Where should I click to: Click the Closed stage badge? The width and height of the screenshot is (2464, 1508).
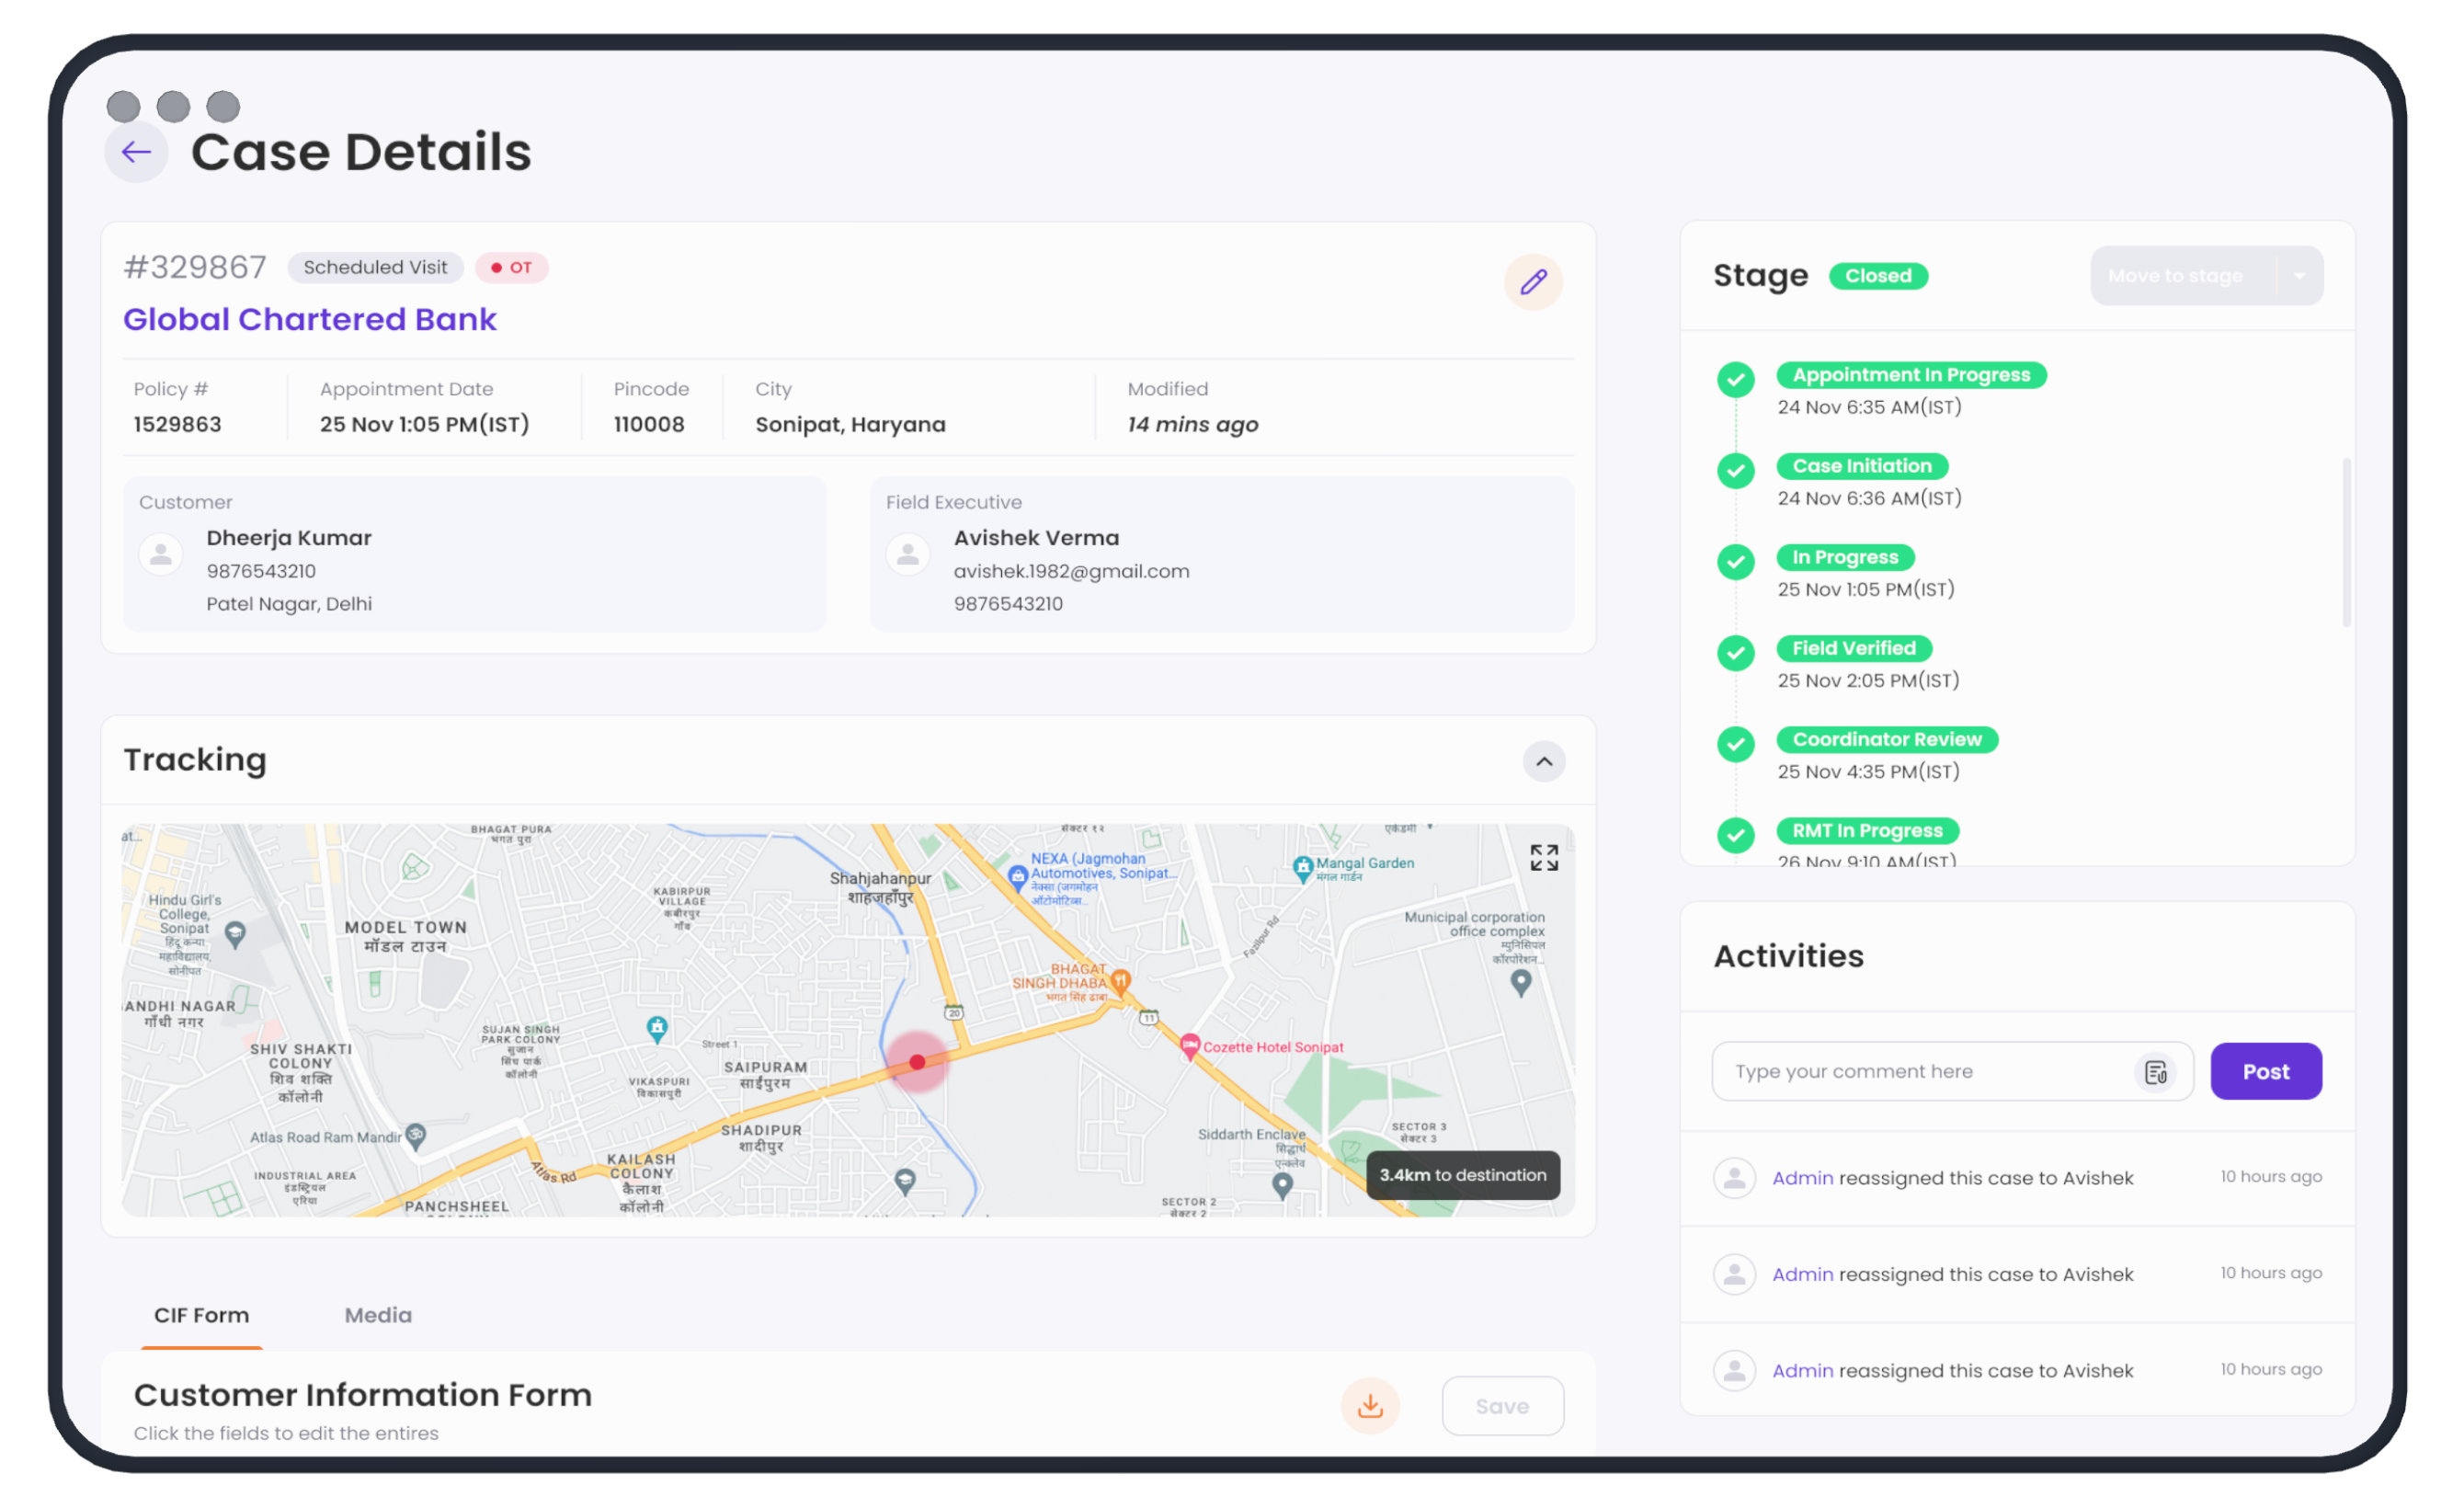1878,276
